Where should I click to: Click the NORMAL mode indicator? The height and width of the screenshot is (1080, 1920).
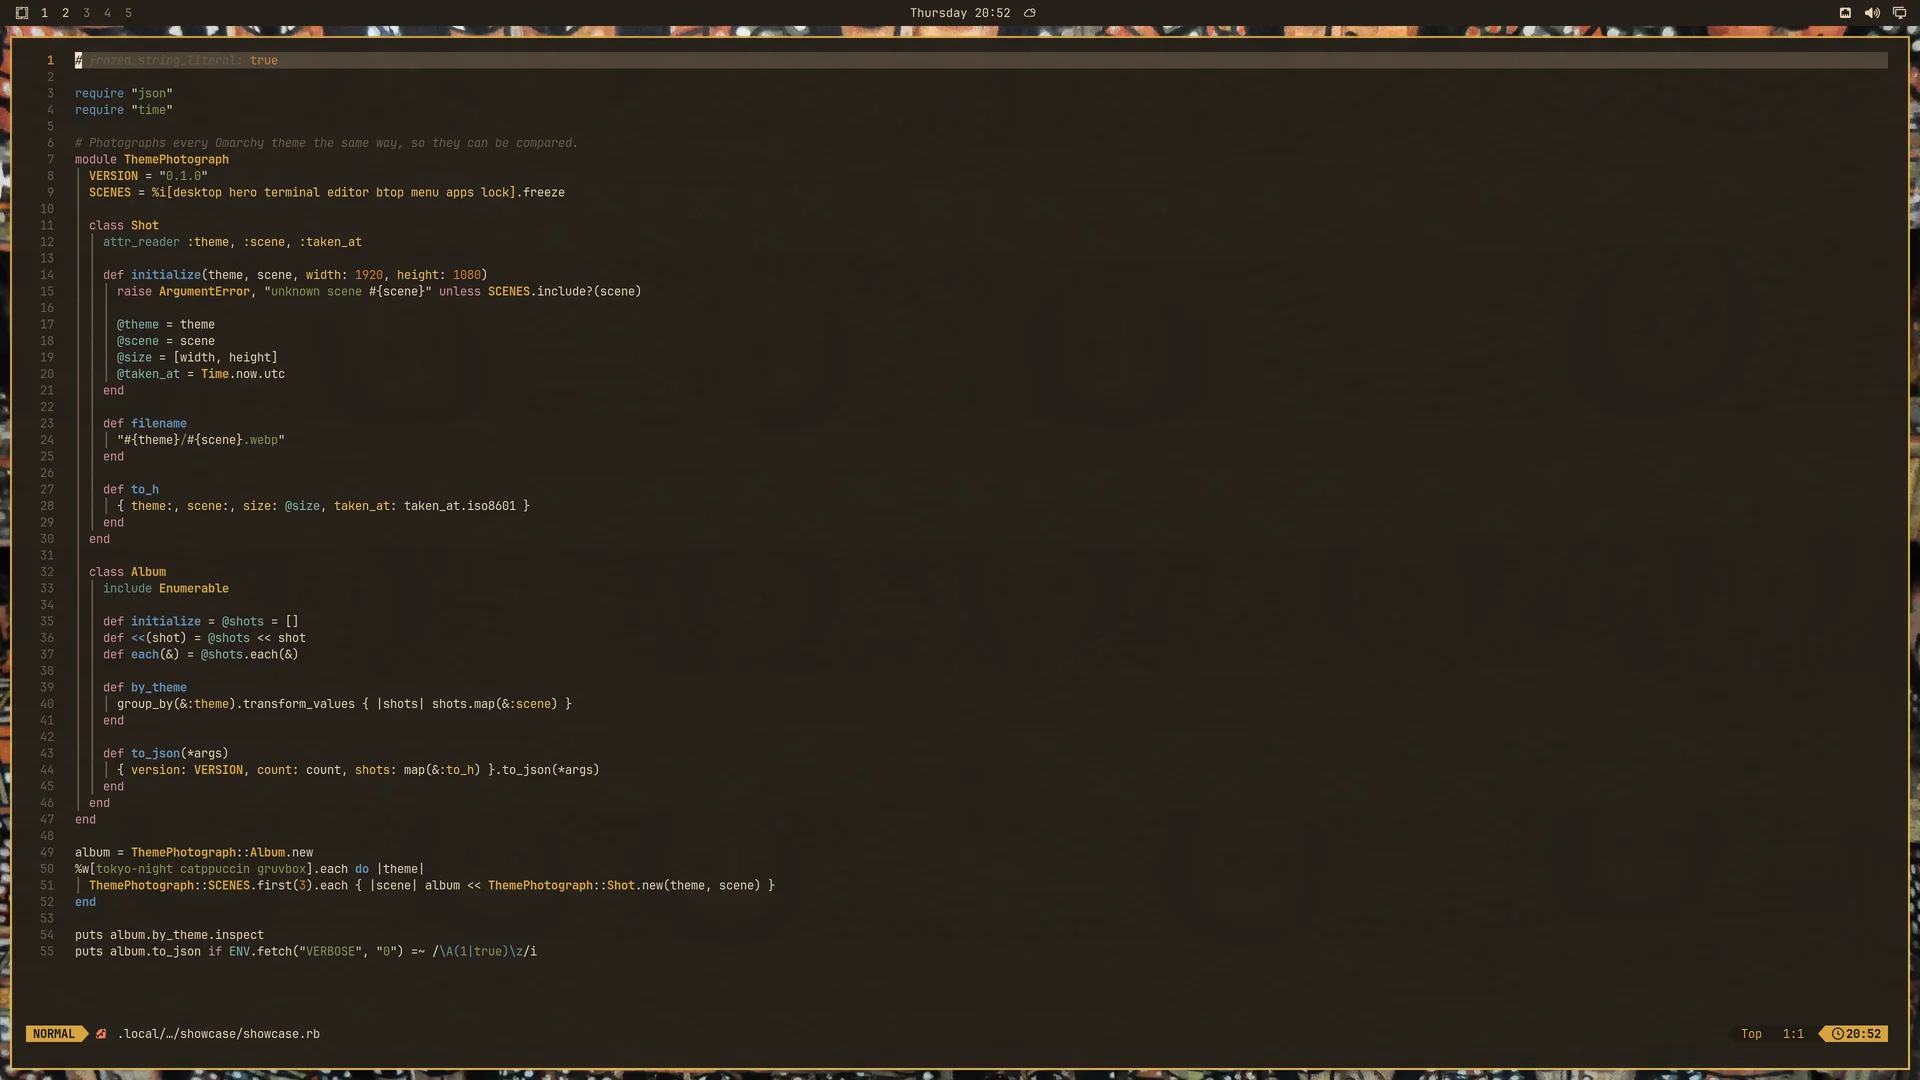(x=54, y=1034)
